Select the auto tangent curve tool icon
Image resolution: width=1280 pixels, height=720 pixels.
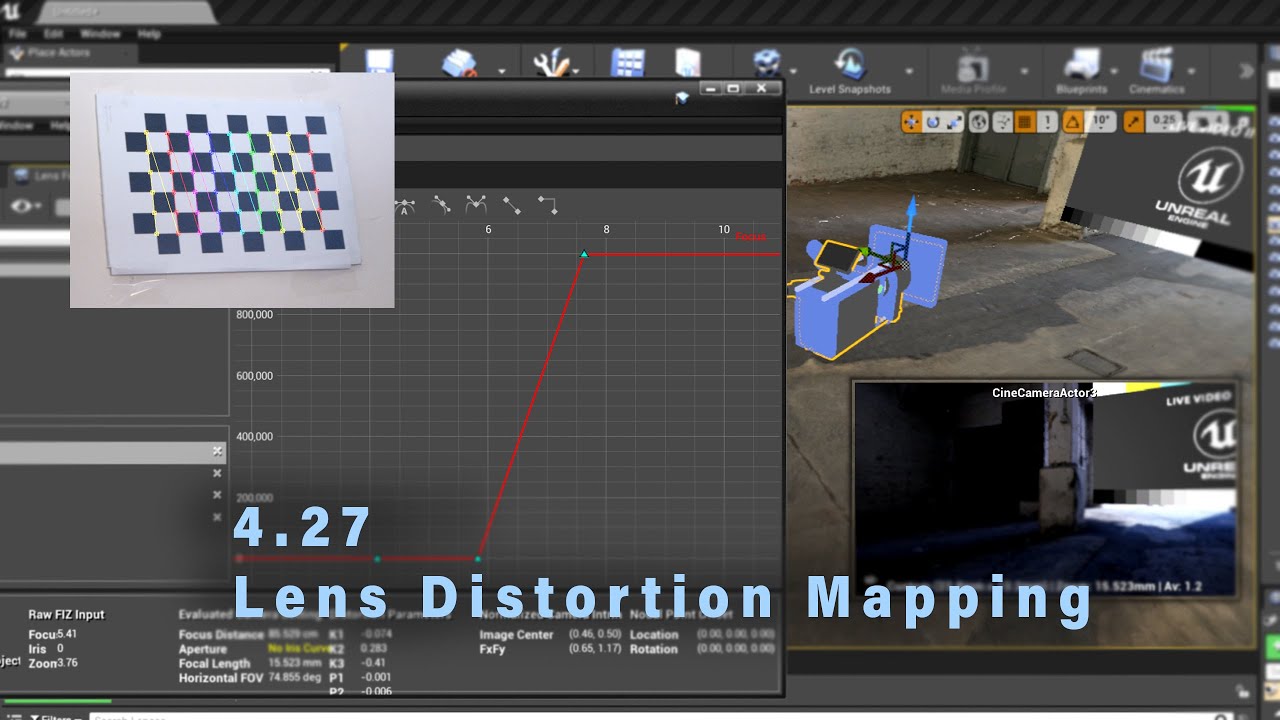pyautogui.click(x=405, y=205)
